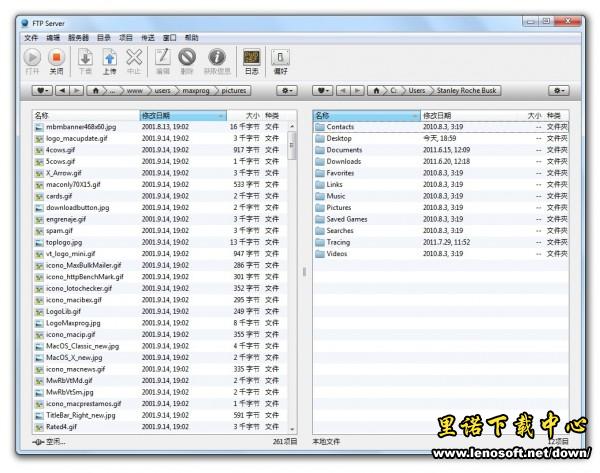Jump to Users in local breadcrumb
The image size is (600, 473).
[417, 91]
